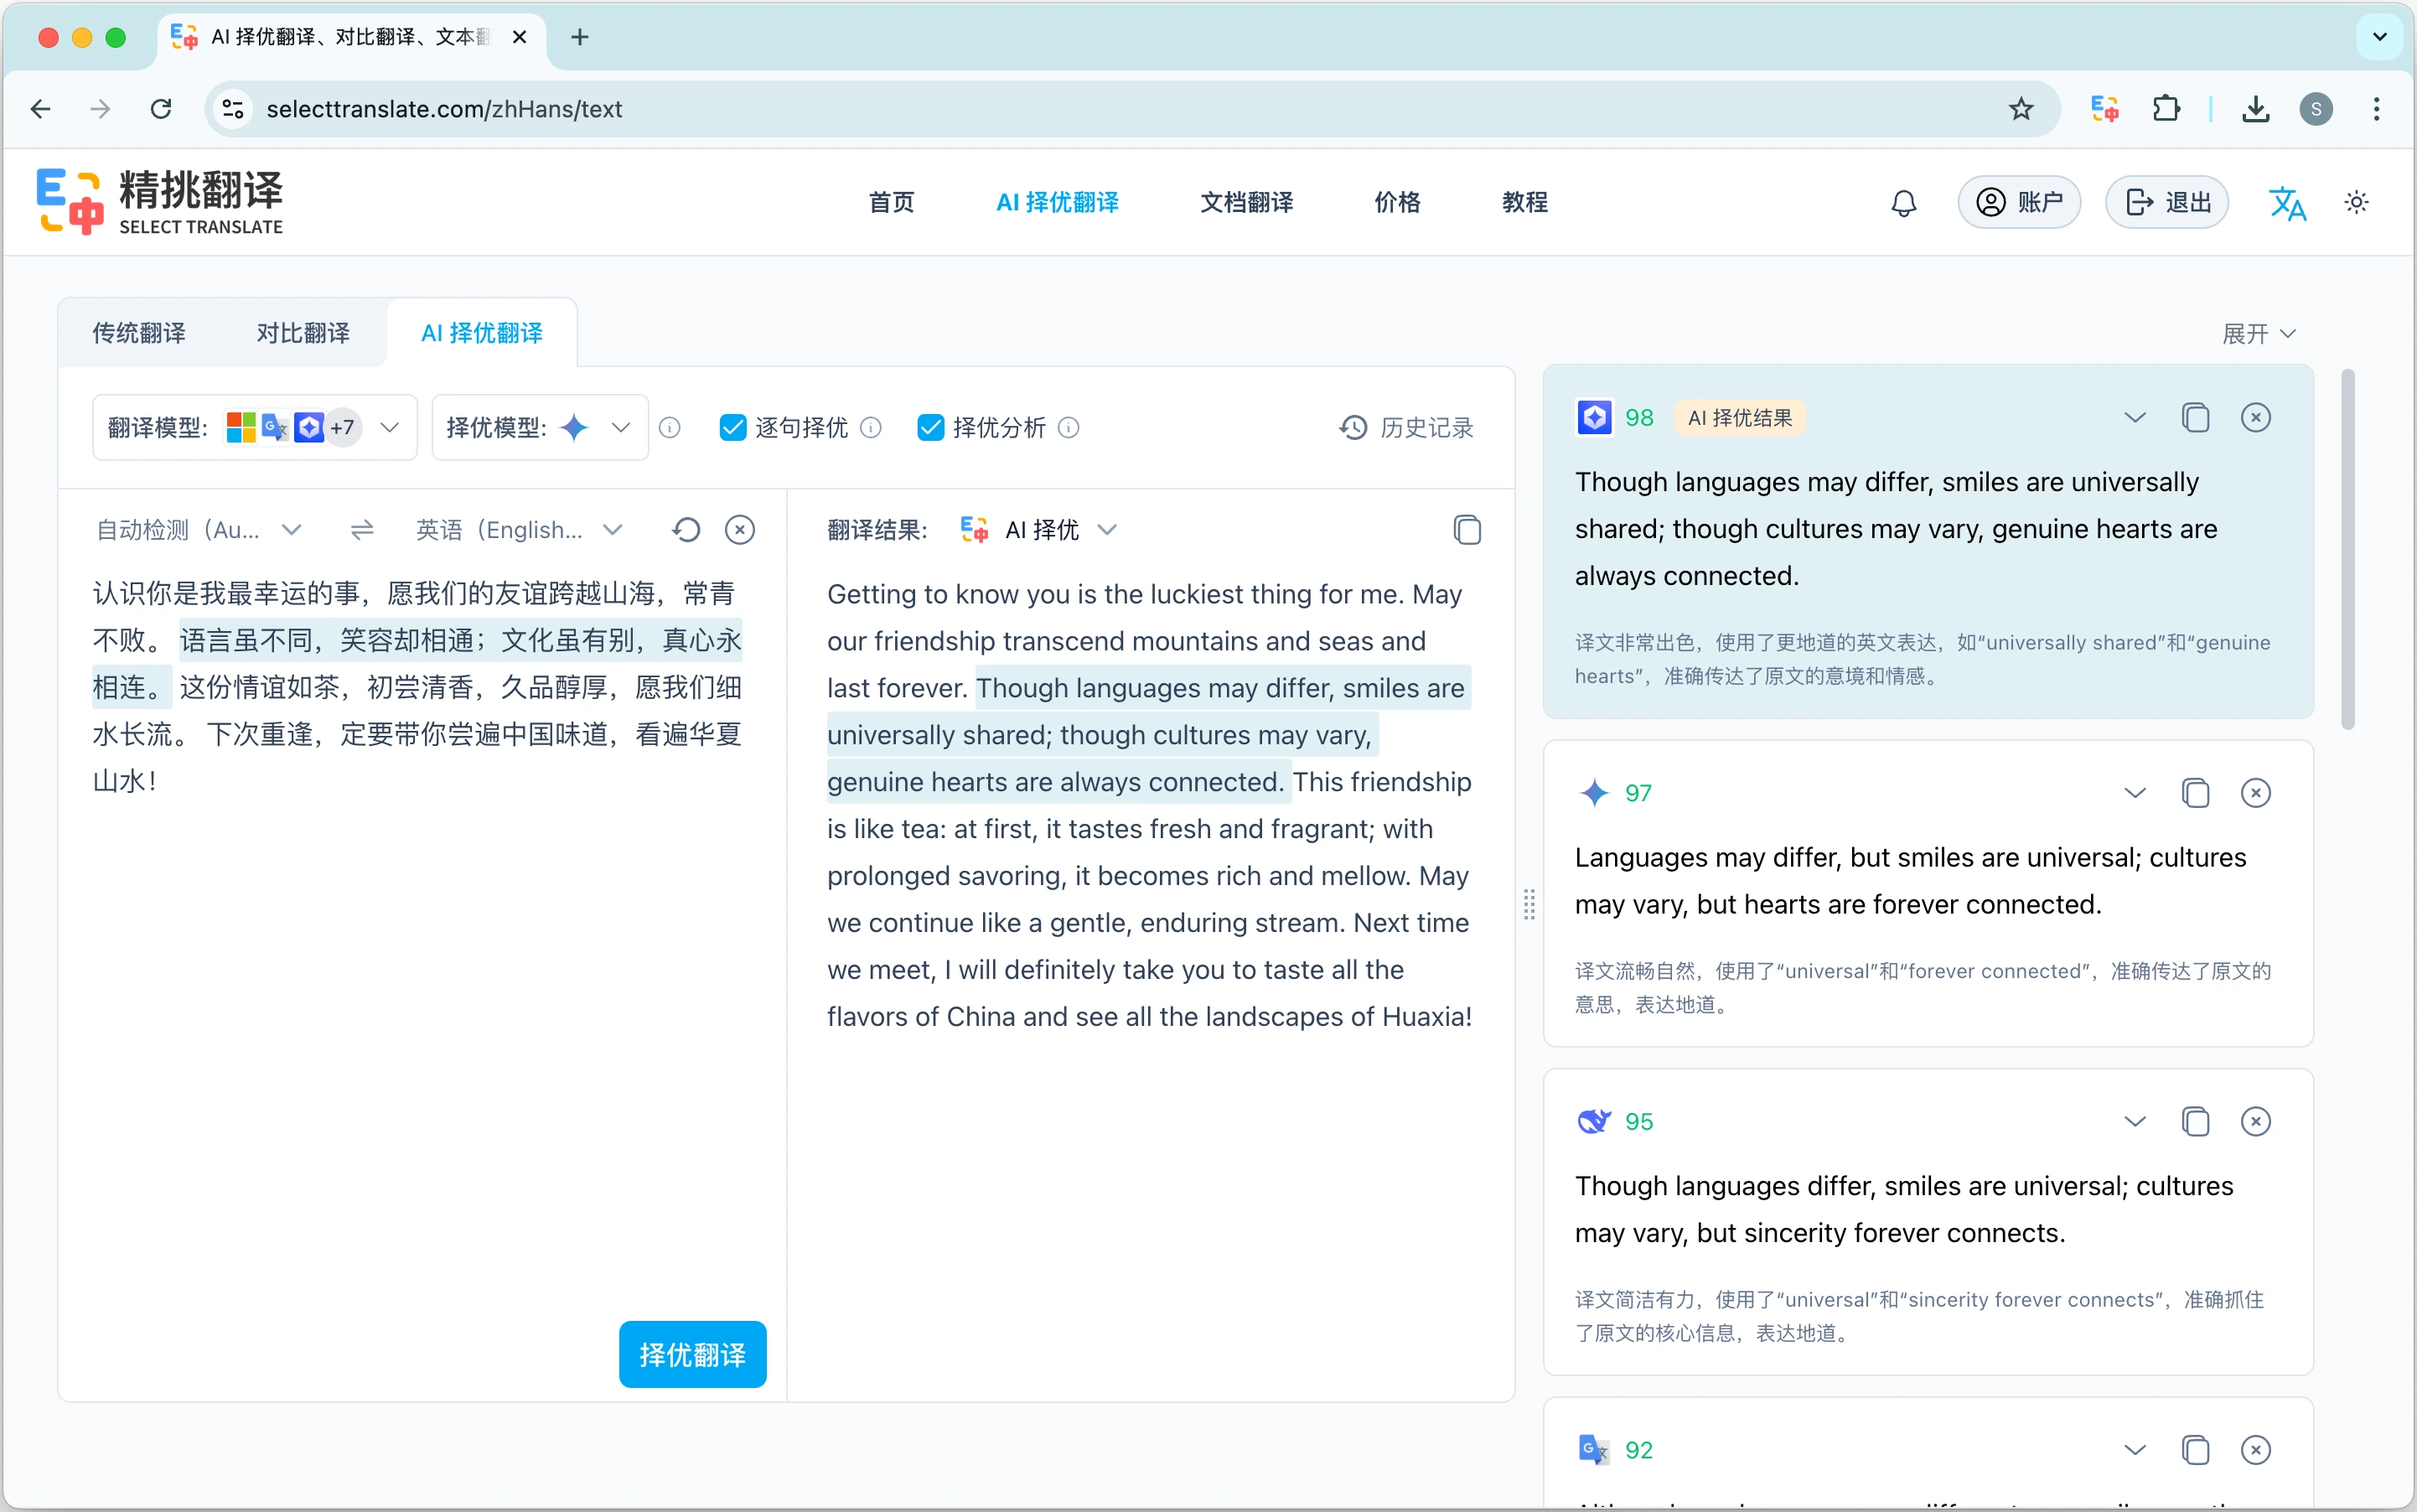Click the 退出 logout button
The image size is (2417, 1512).
click(x=2166, y=203)
